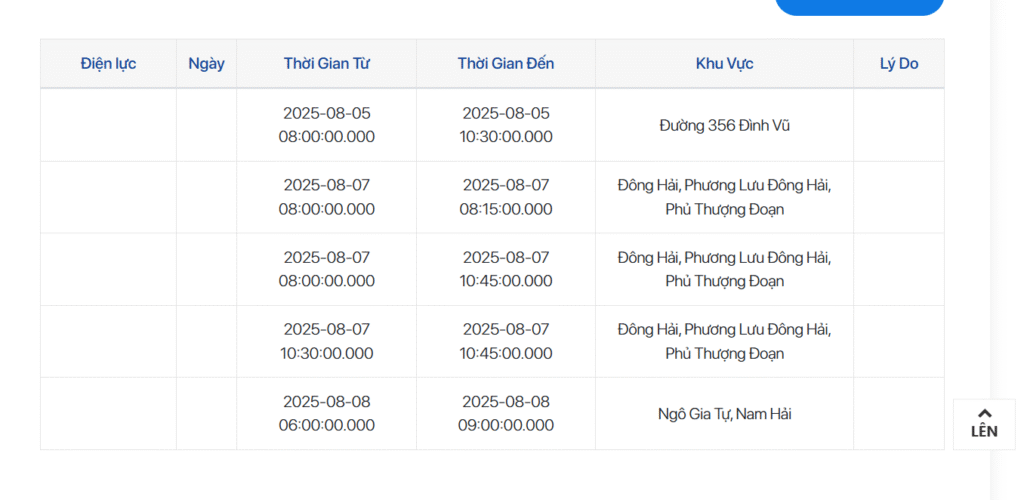
Task: Click the empty Lý Do cell in first row
Action: tap(899, 125)
